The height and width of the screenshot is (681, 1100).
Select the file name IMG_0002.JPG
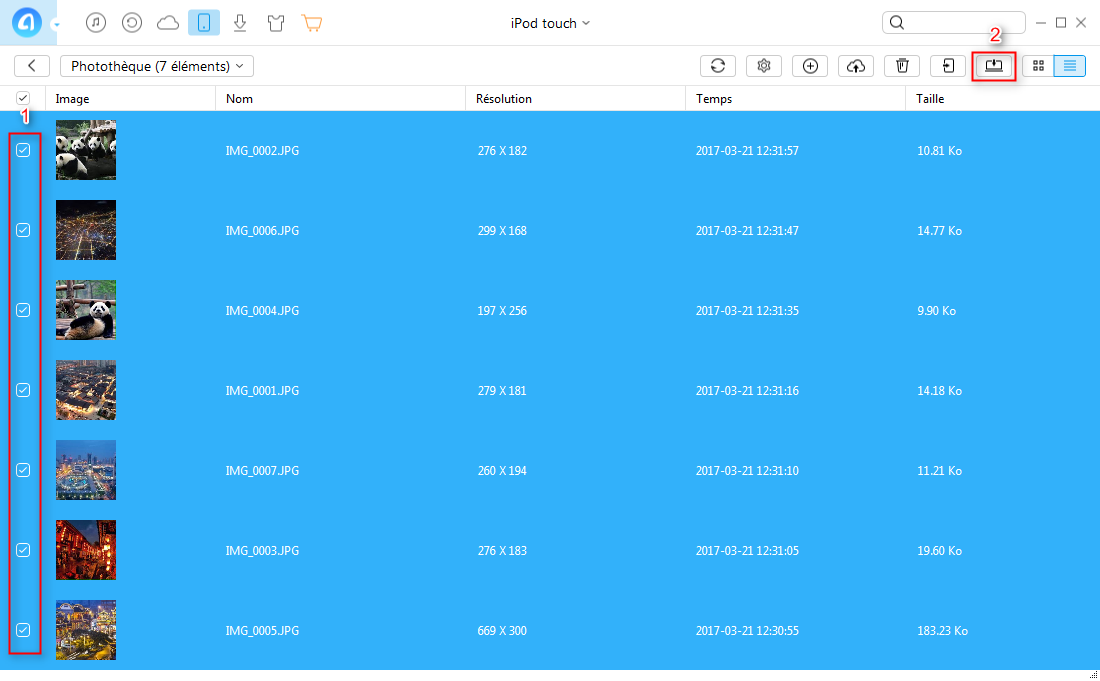tap(262, 151)
